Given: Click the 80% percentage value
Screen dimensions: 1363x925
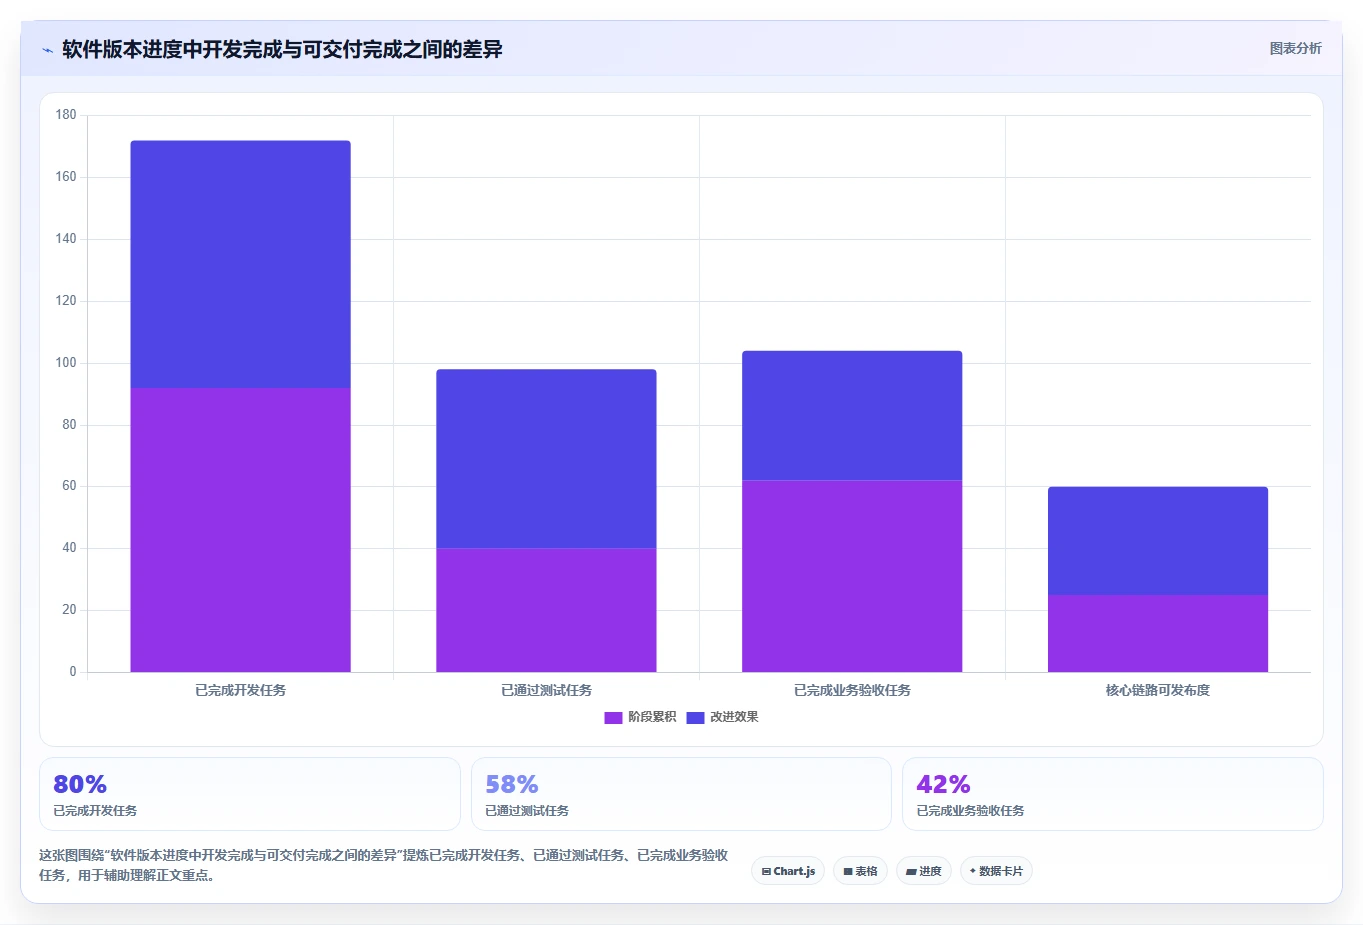Looking at the screenshot, I should (80, 784).
